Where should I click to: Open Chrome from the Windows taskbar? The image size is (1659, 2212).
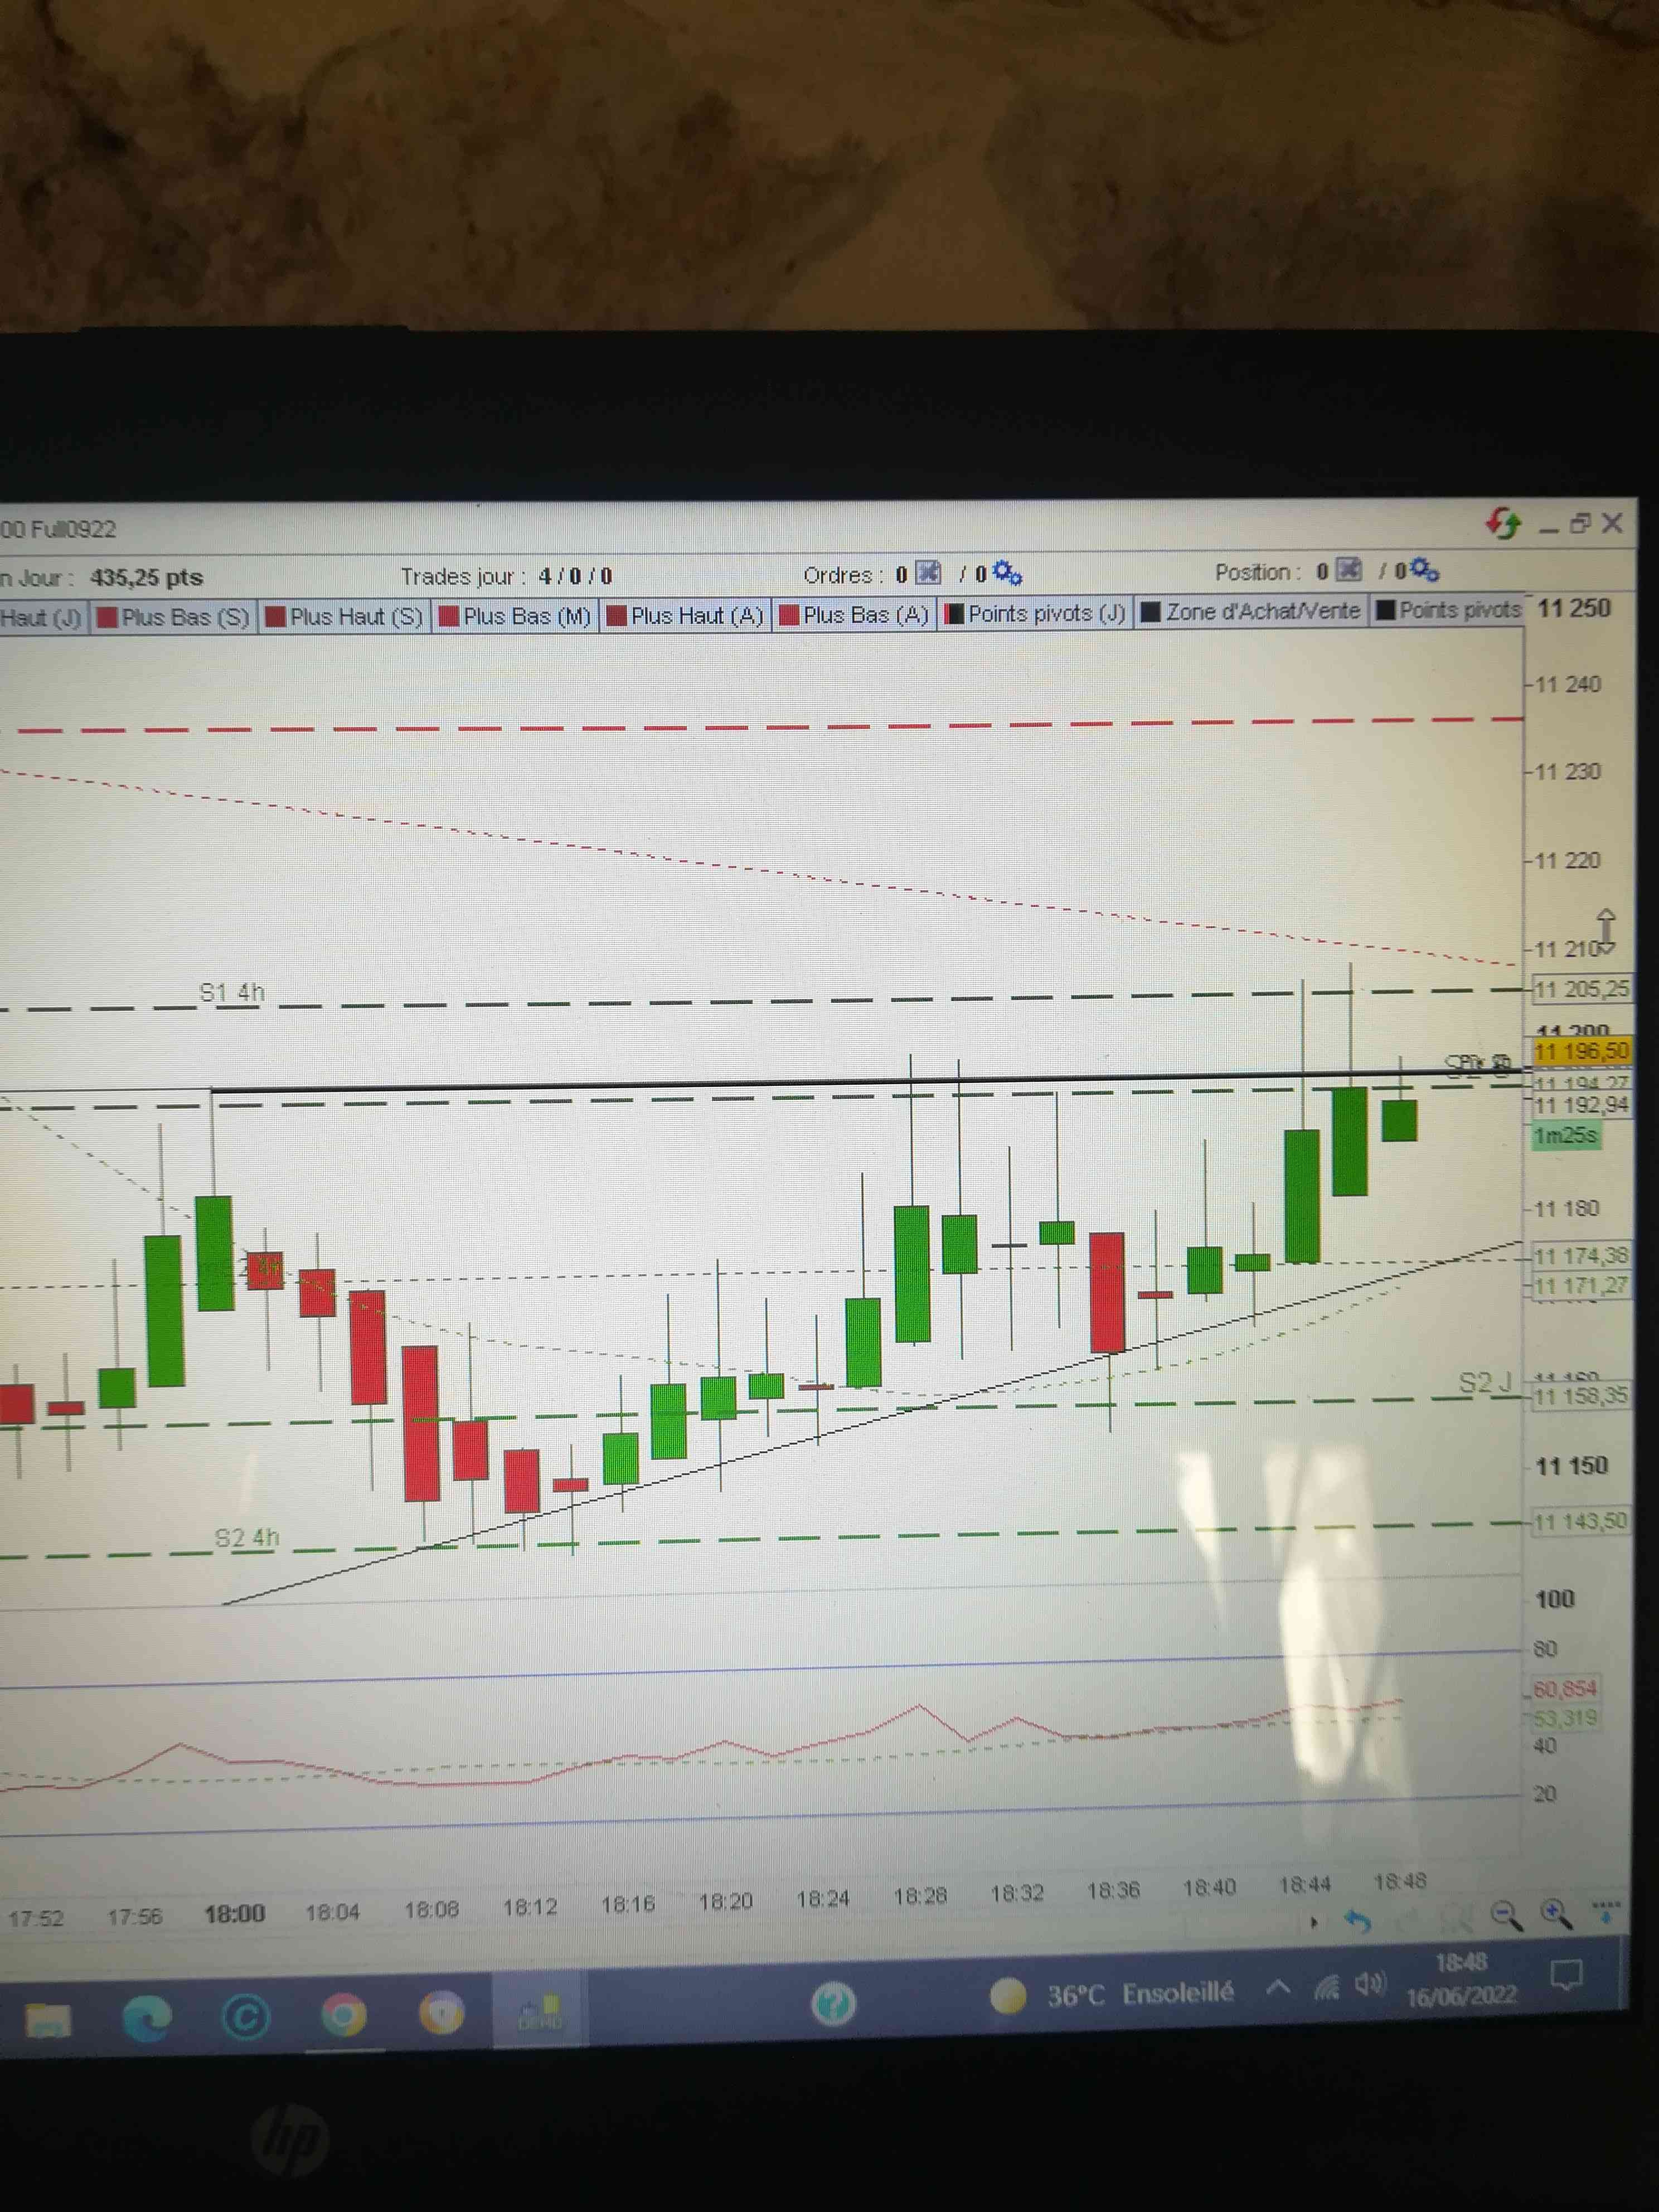click(x=343, y=2015)
